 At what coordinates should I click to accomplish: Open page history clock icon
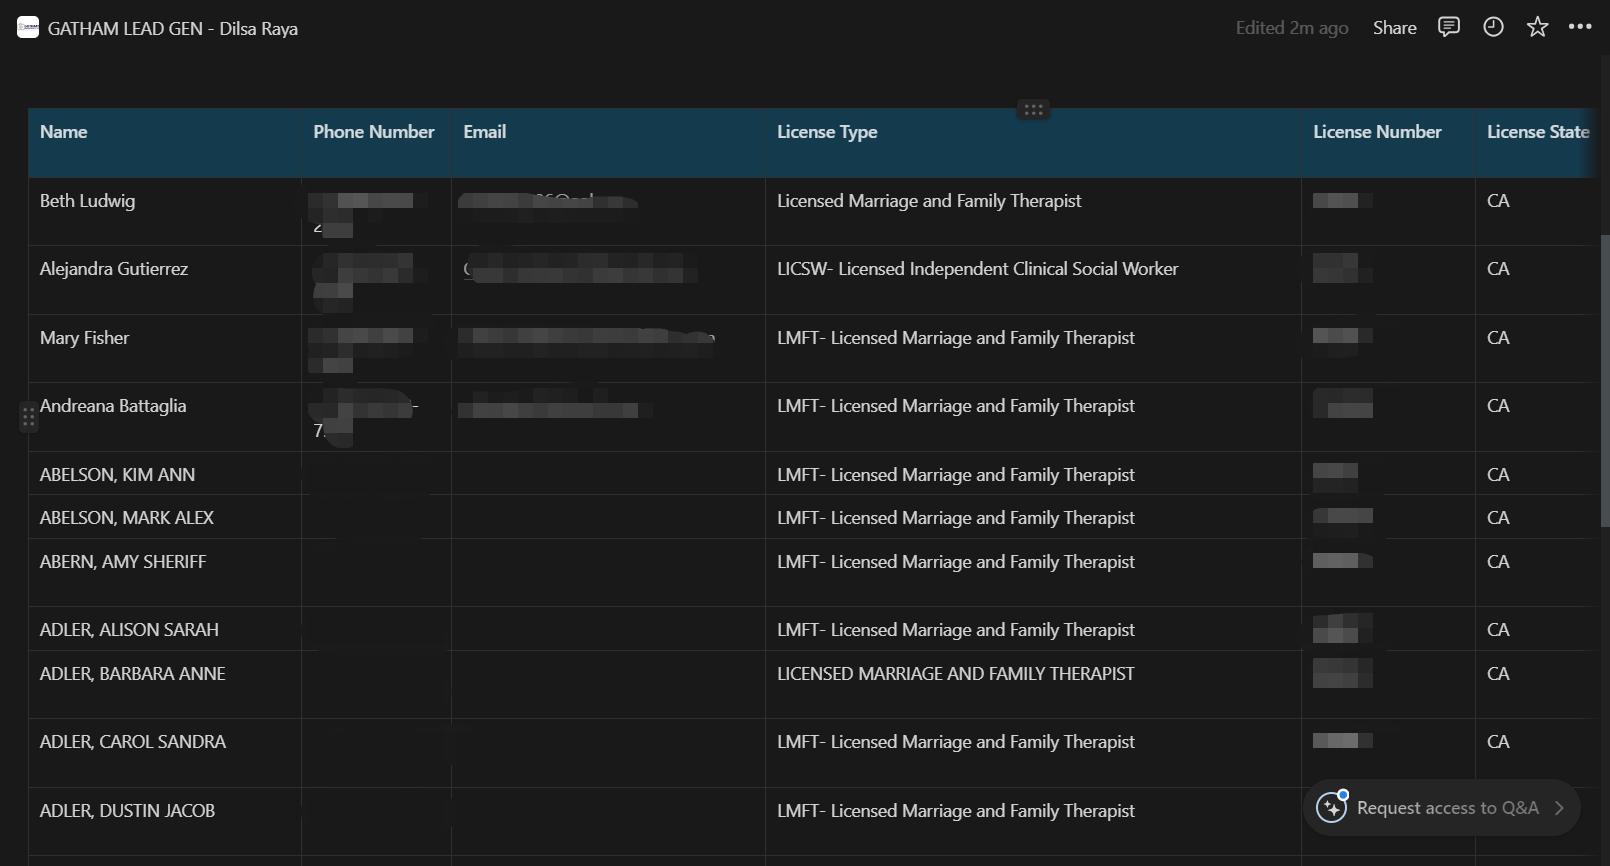click(x=1493, y=27)
